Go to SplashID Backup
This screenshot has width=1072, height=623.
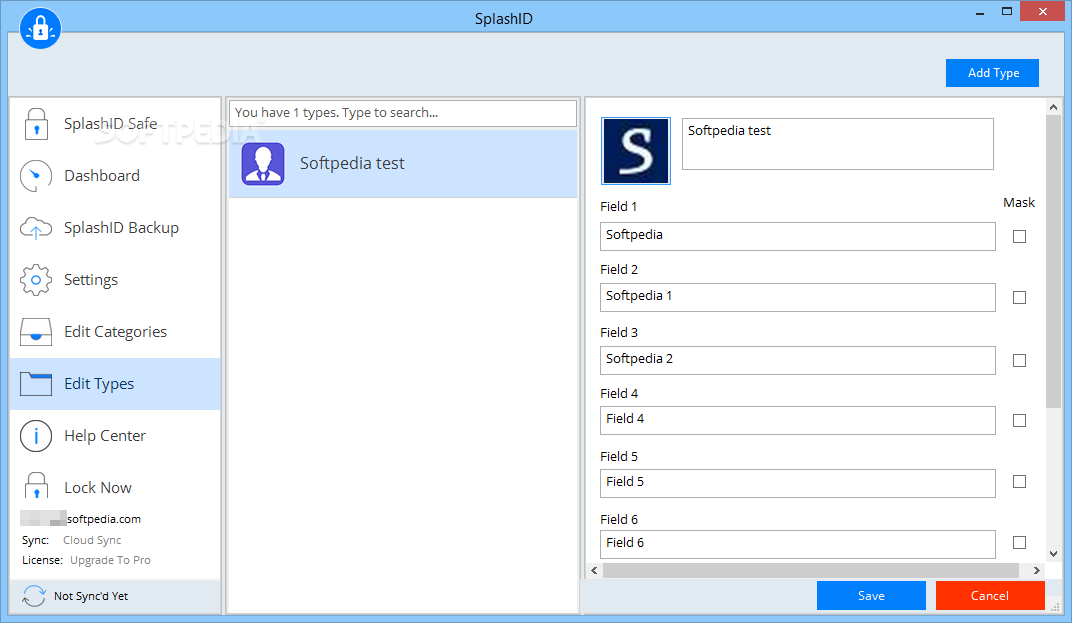click(122, 228)
